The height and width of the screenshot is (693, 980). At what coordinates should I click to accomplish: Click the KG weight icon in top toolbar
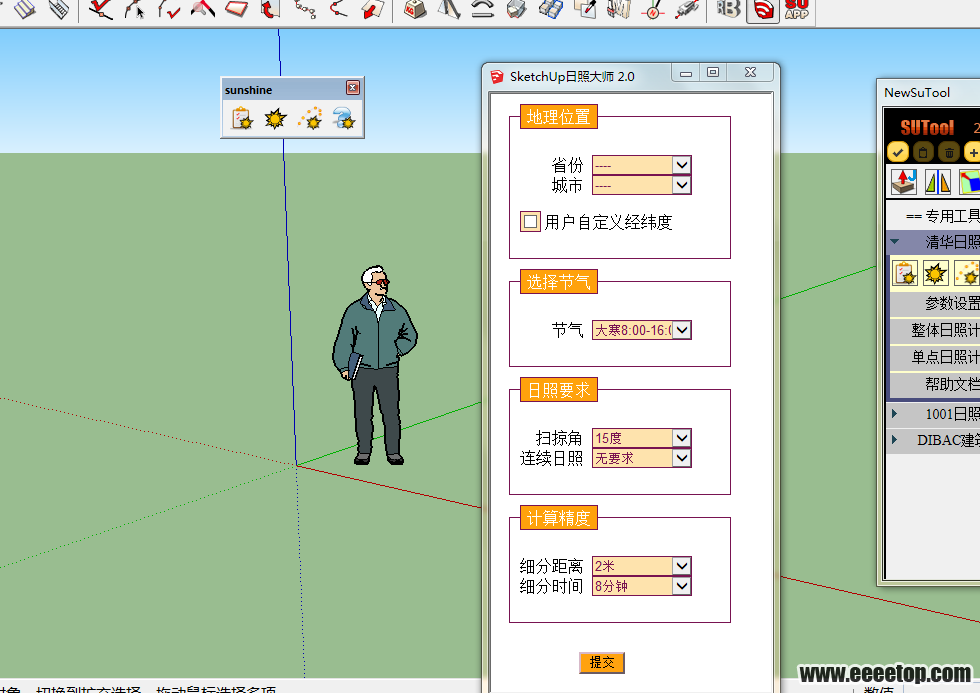(x=414, y=9)
